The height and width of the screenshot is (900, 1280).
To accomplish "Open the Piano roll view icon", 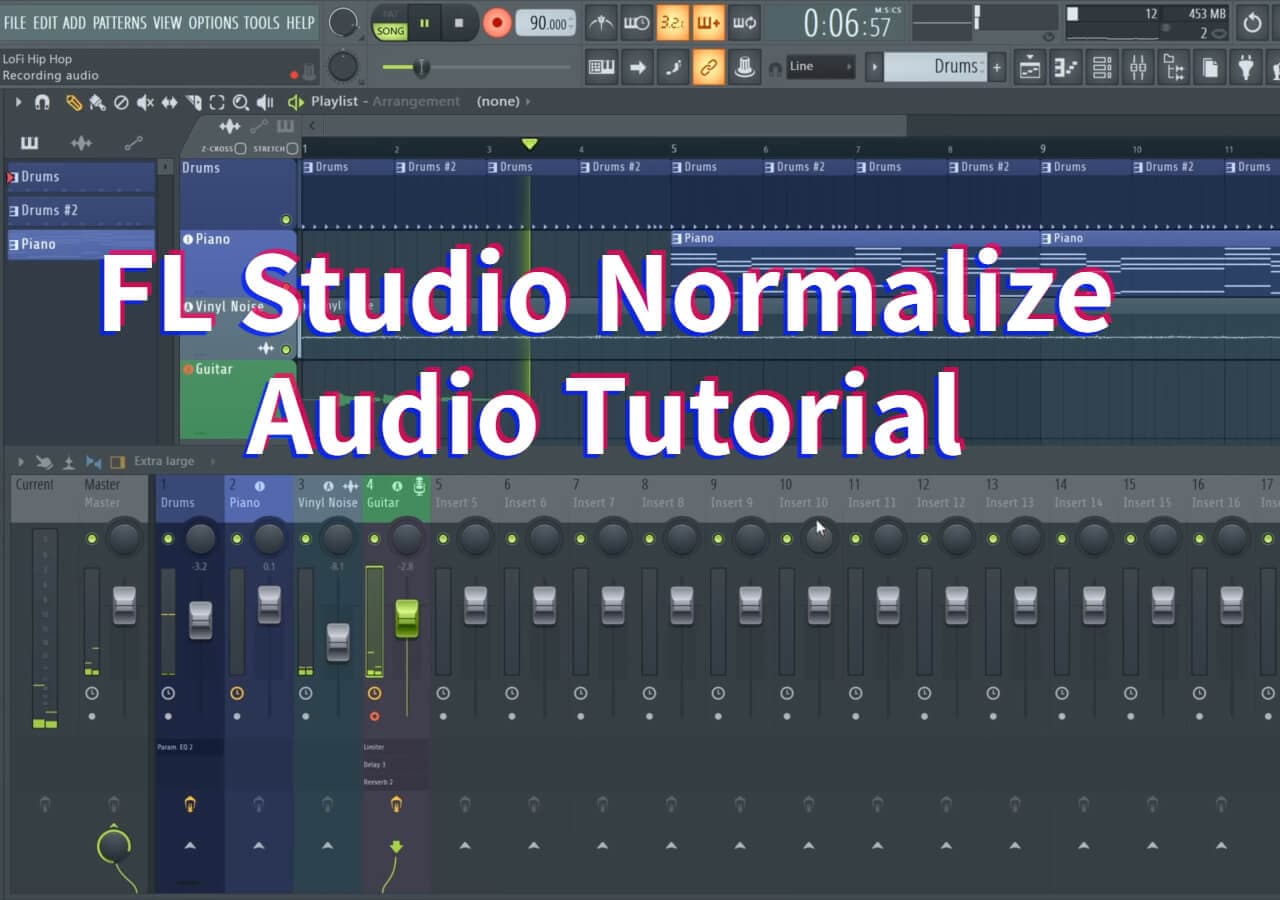I will point(1066,67).
